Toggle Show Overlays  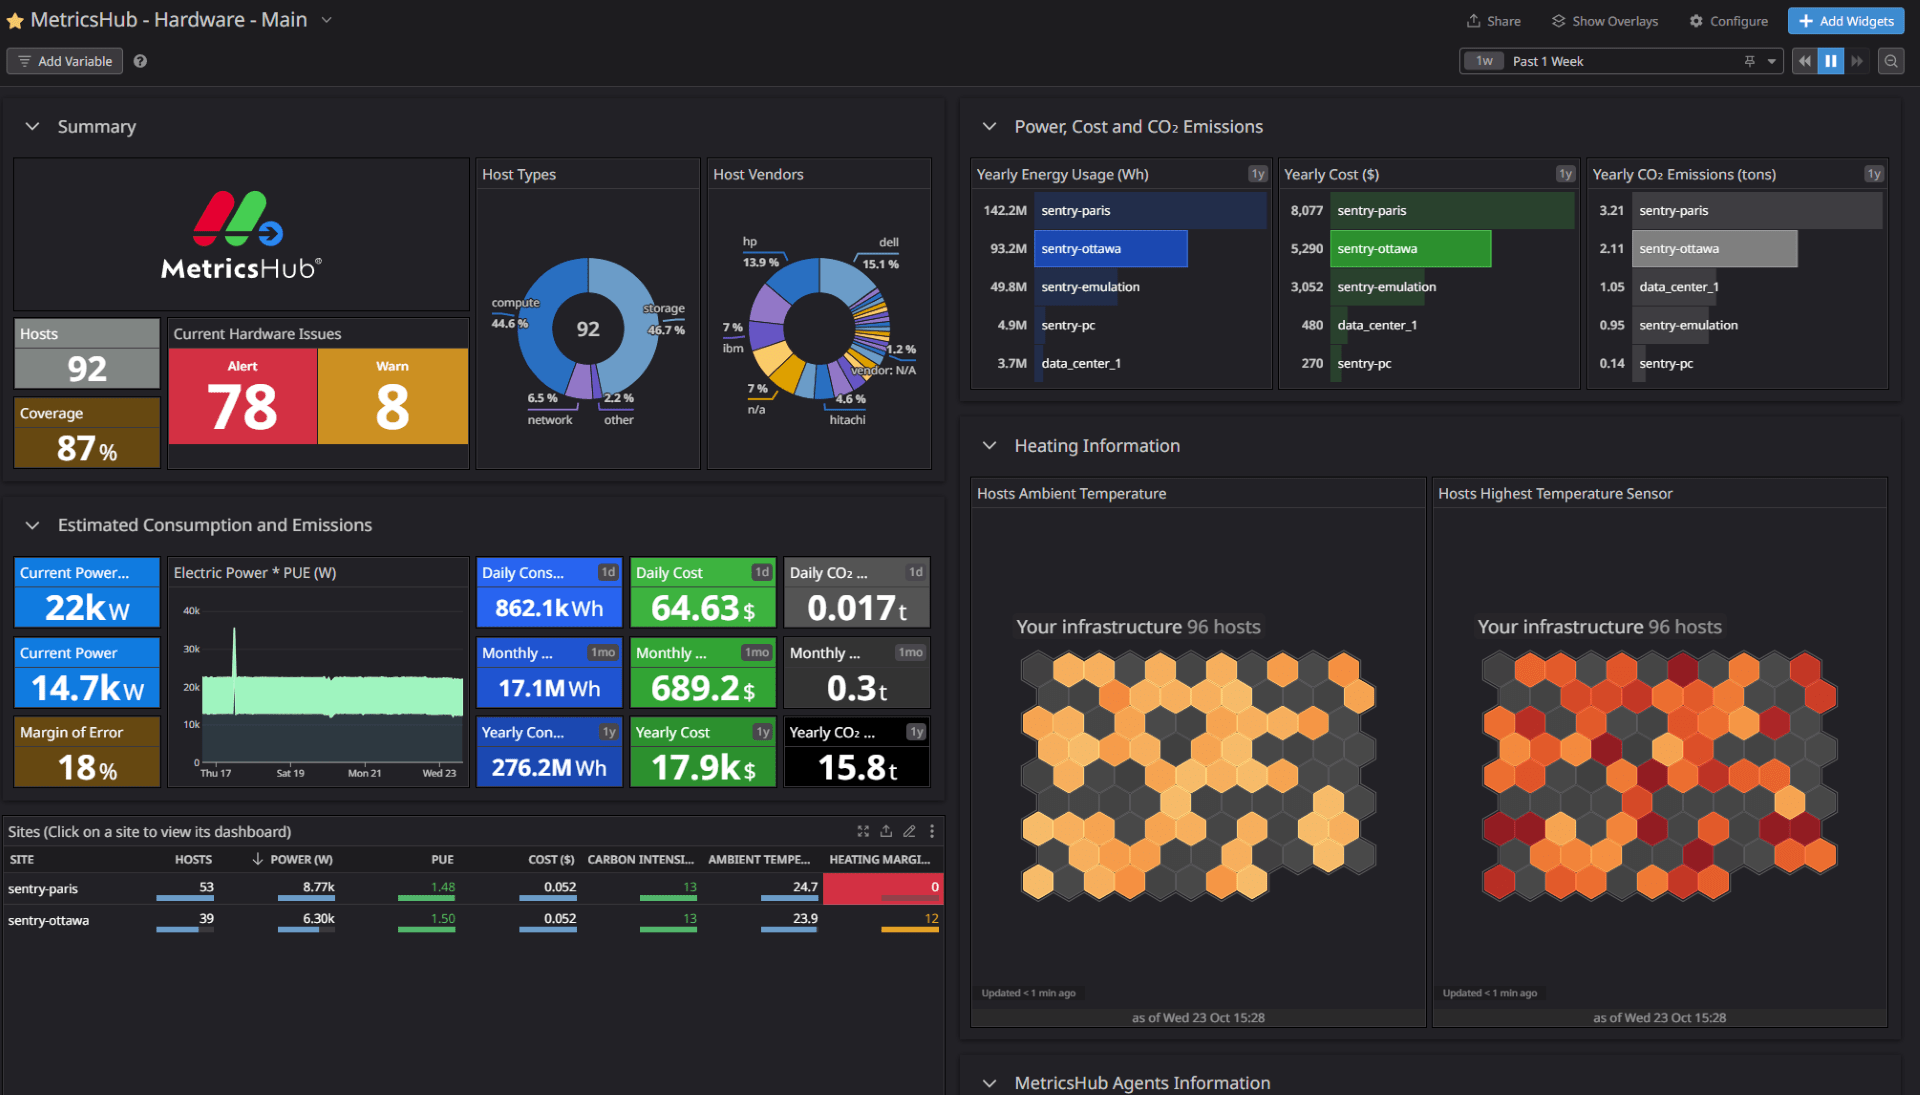pos(1604,21)
